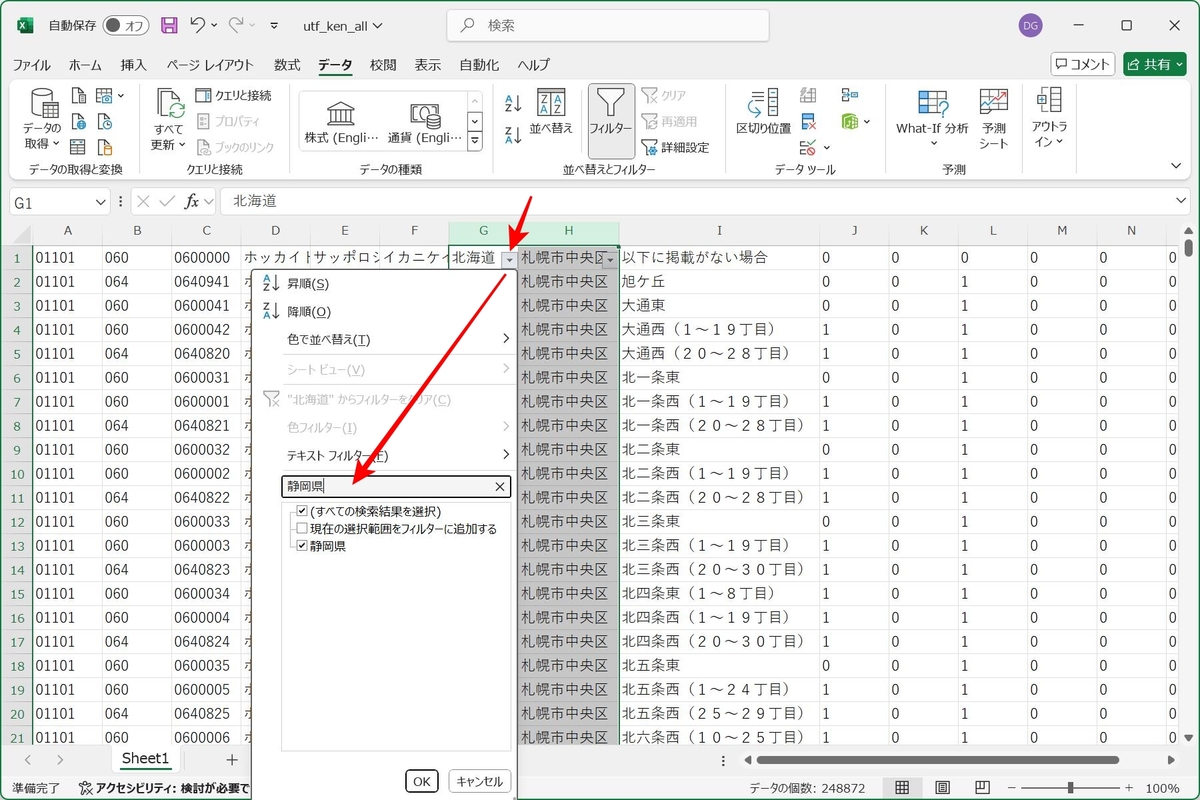Screen dimensions: 1200x800
Task: Click Cancel (キャンセル) in filter menu
Action: pos(480,781)
